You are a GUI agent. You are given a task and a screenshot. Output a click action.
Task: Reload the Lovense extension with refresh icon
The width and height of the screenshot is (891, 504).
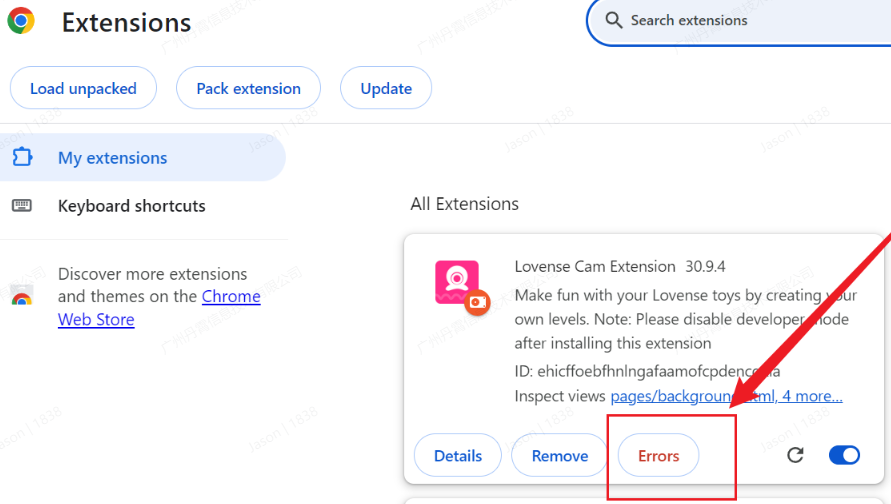pyautogui.click(x=795, y=455)
